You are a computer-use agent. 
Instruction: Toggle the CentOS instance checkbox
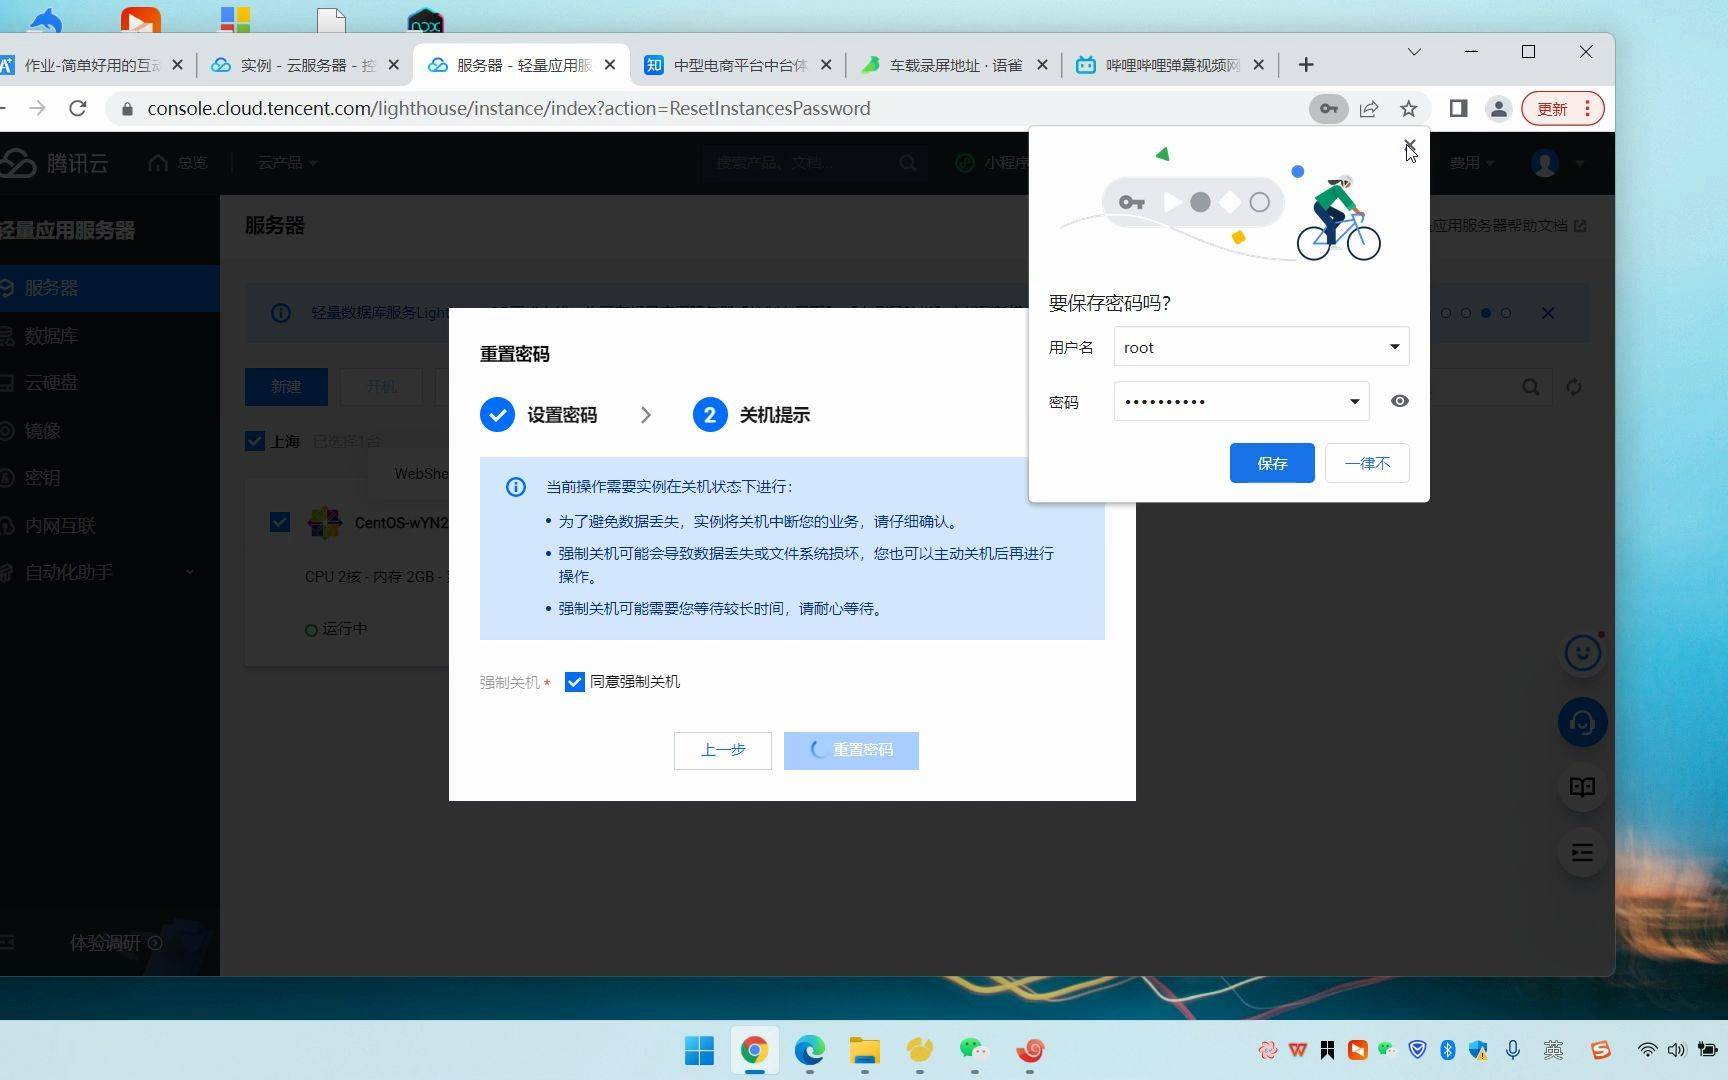click(x=280, y=522)
